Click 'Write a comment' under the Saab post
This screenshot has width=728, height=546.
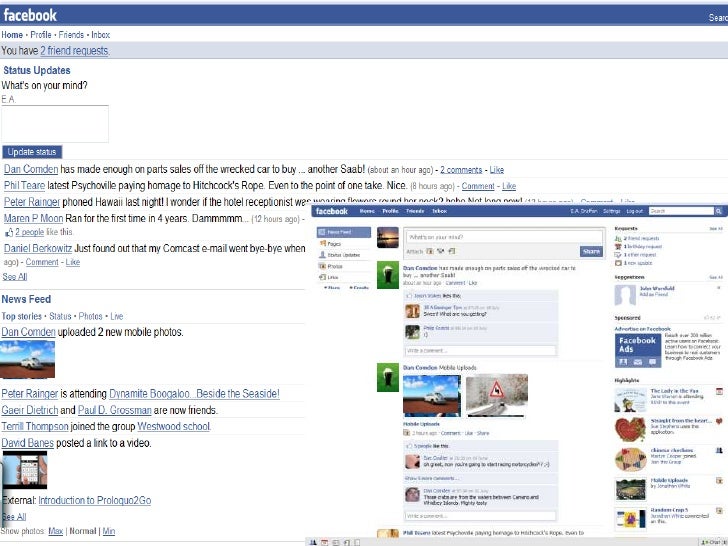pos(481,351)
